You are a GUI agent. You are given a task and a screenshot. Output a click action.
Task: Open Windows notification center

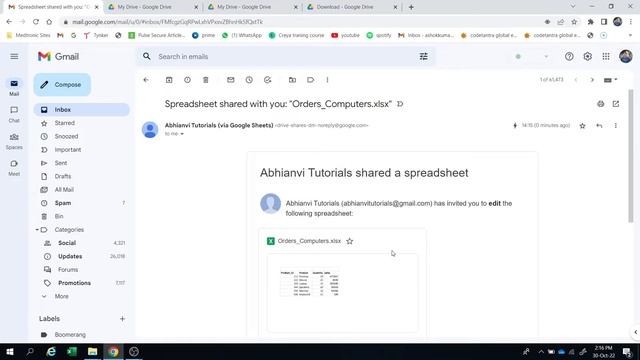[627, 351]
